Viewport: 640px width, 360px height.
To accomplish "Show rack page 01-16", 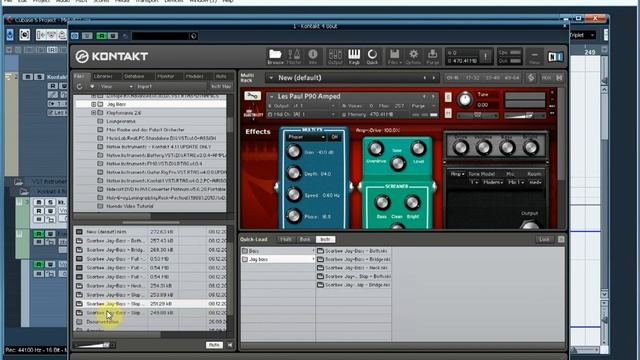I will click(452, 78).
